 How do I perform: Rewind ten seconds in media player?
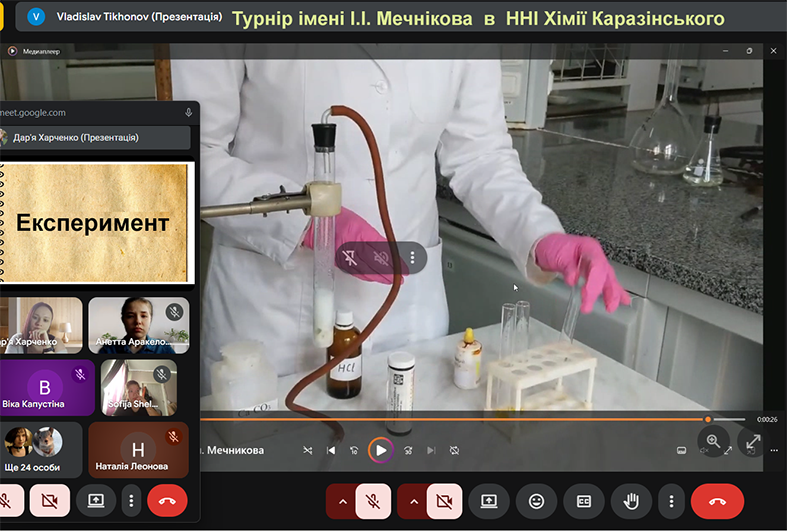pos(354,450)
